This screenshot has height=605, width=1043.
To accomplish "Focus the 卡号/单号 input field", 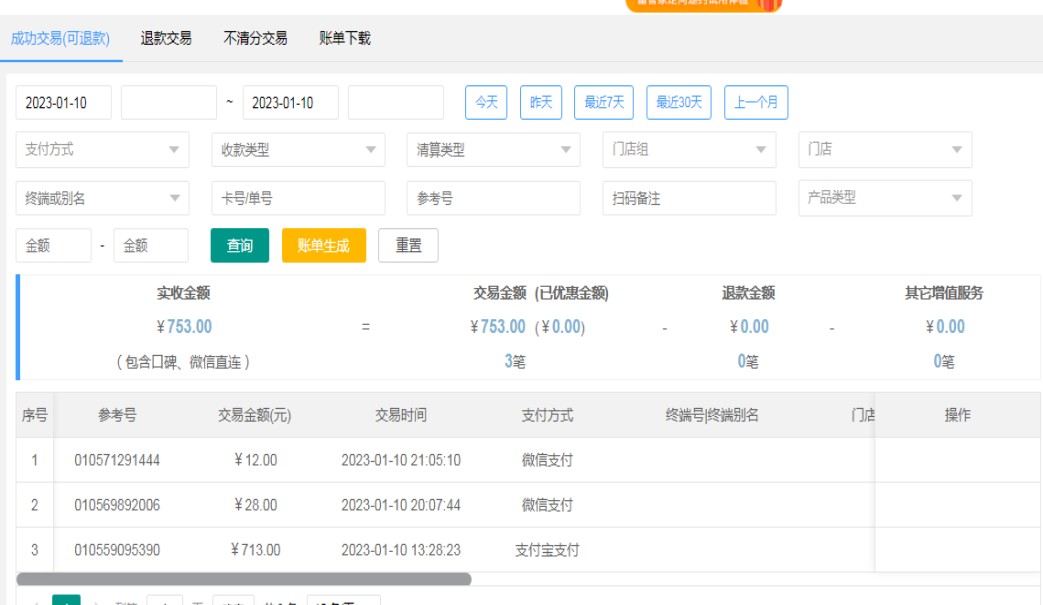I will [298, 198].
